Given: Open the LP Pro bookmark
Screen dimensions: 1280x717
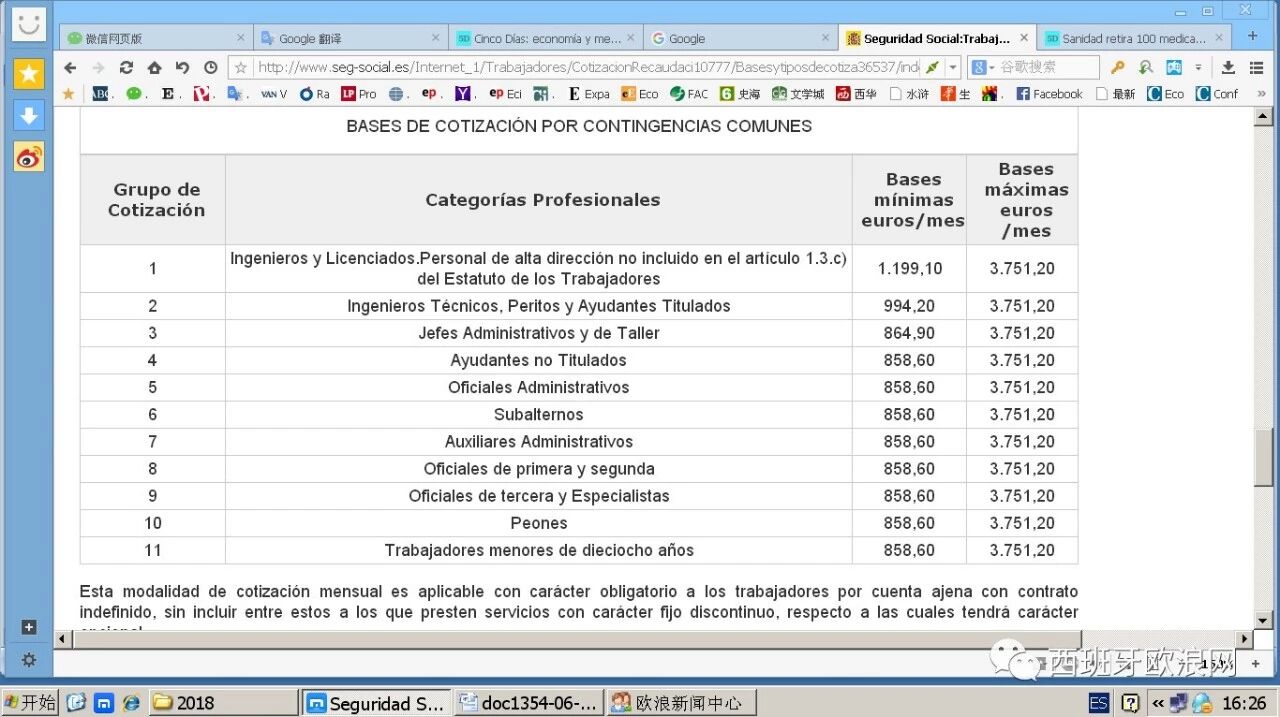Looking at the screenshot, I should click(x=358, y=94).
